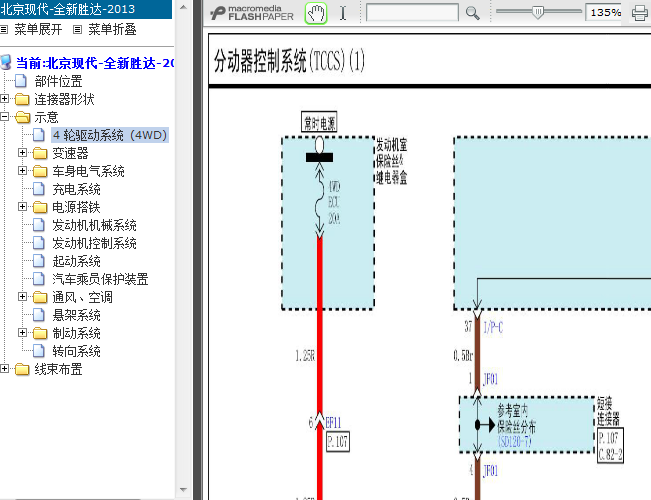Click the 发动机控制系统 page icon
The height and width of the screenshot is (500, 651).
(39, 243)
